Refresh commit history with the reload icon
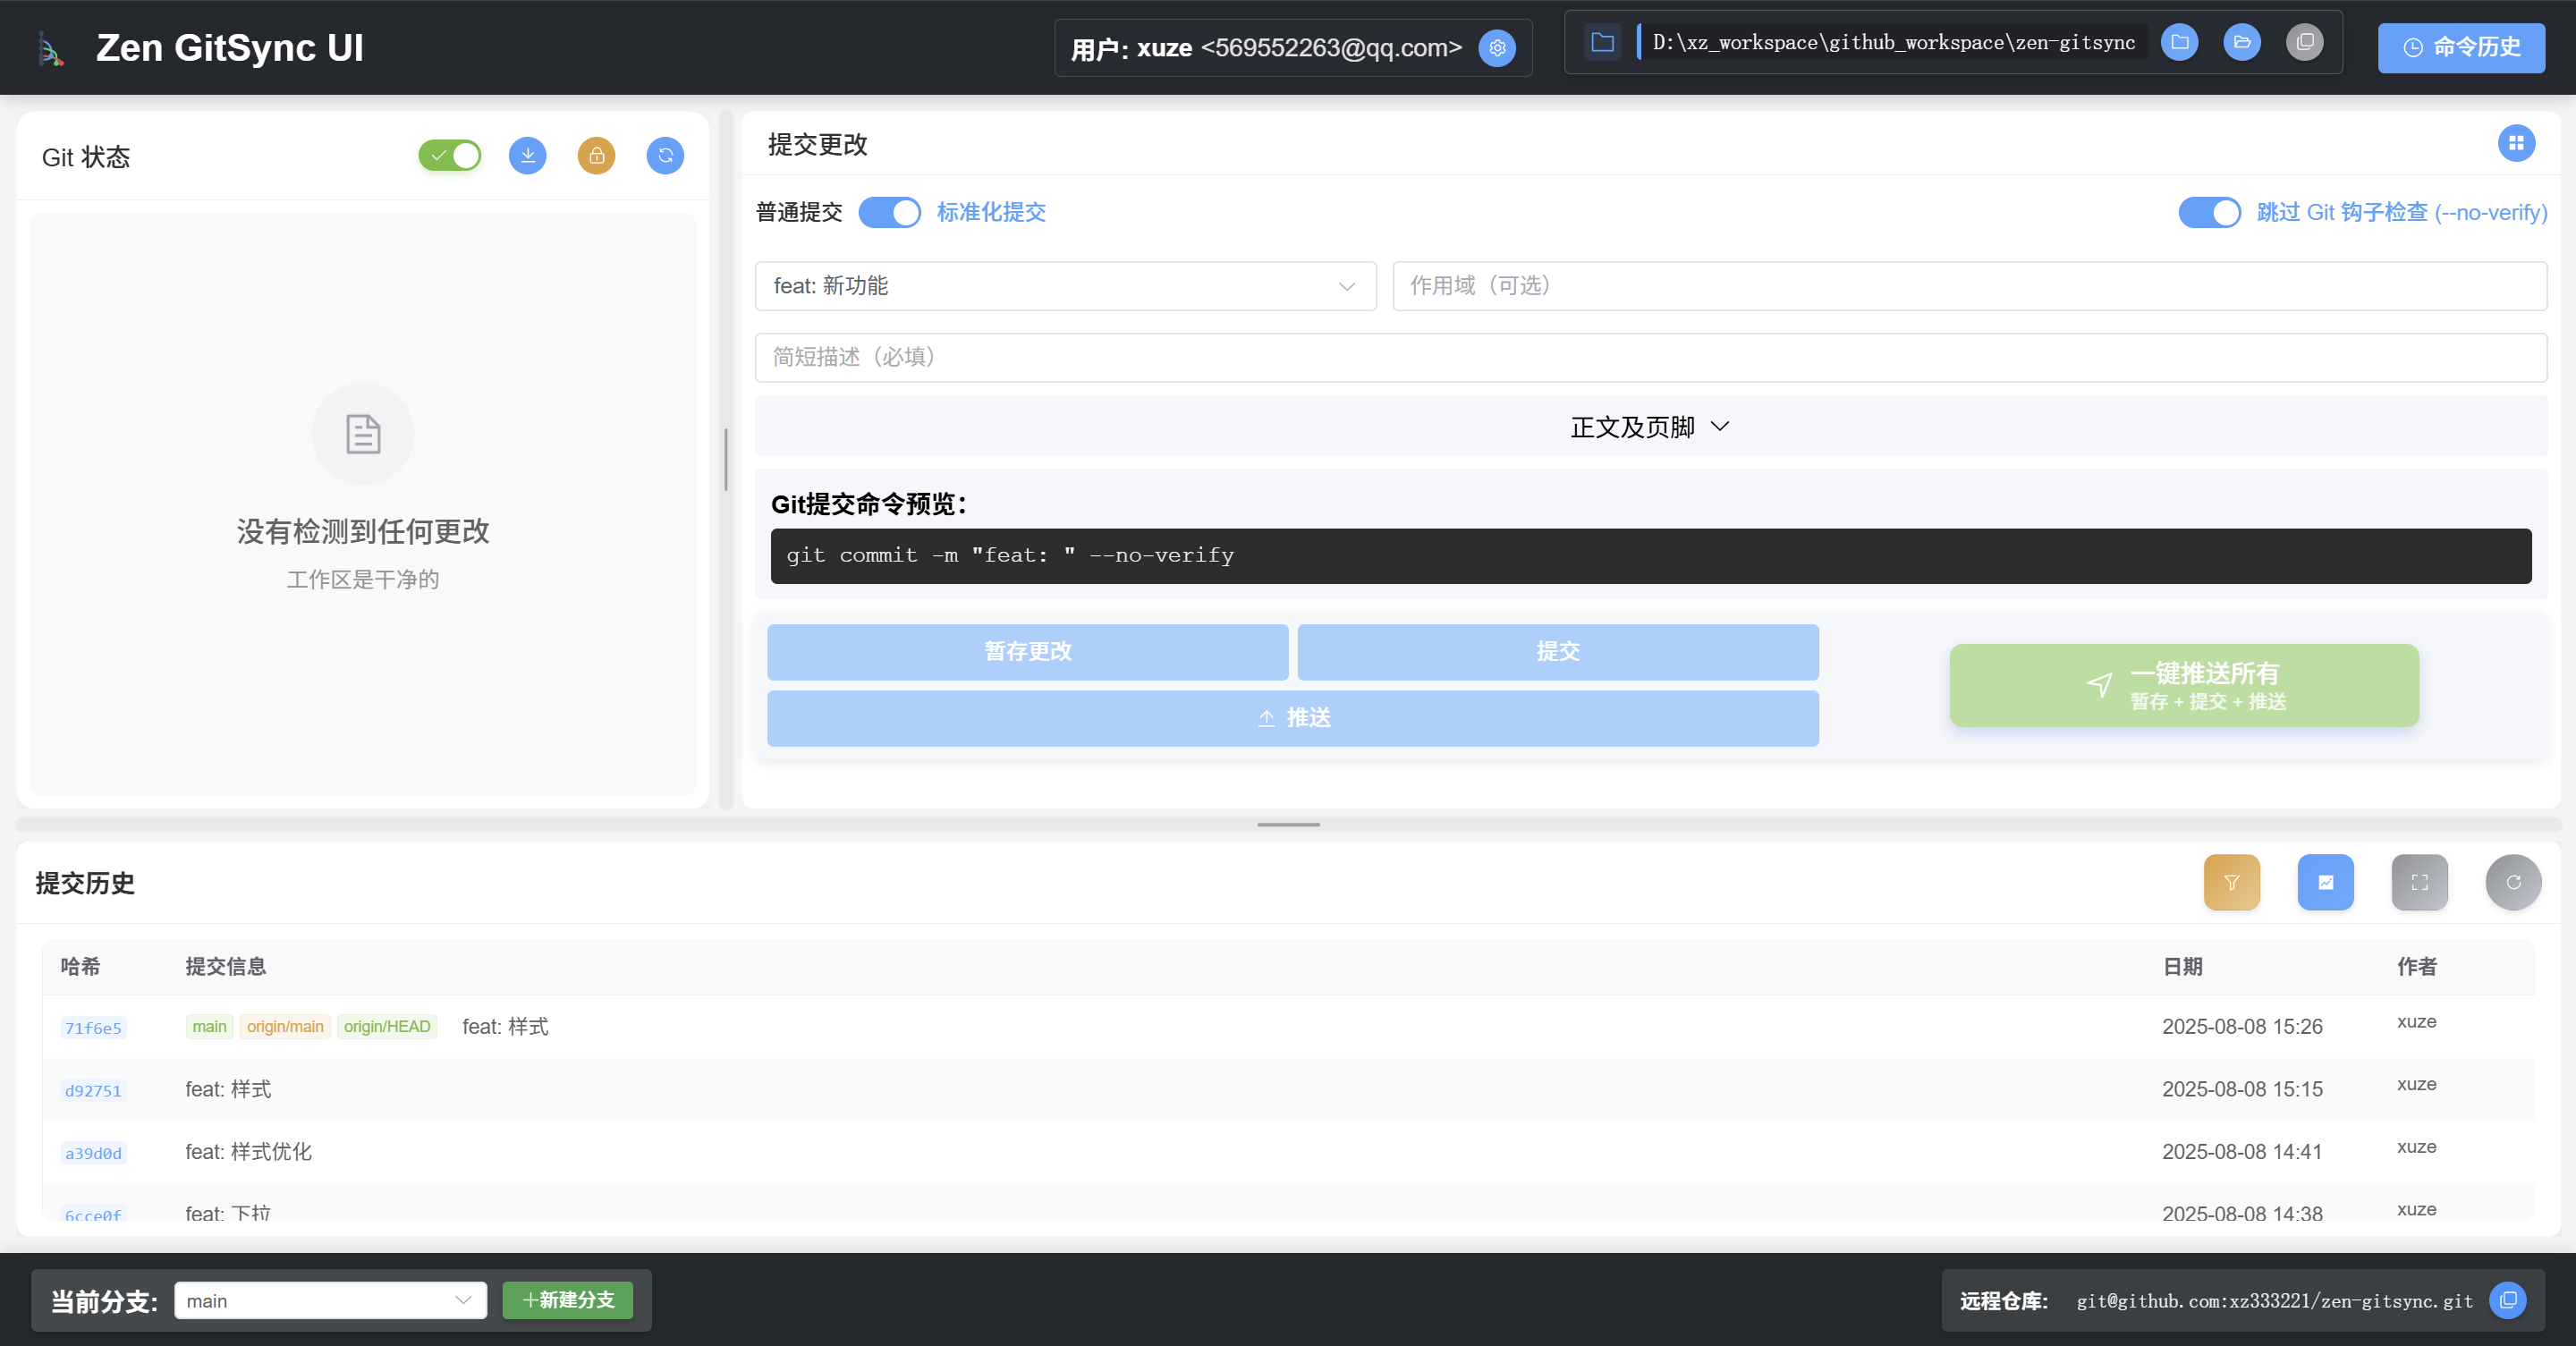Viewport: 2576px width, 1346px height. pos(2513,882)
